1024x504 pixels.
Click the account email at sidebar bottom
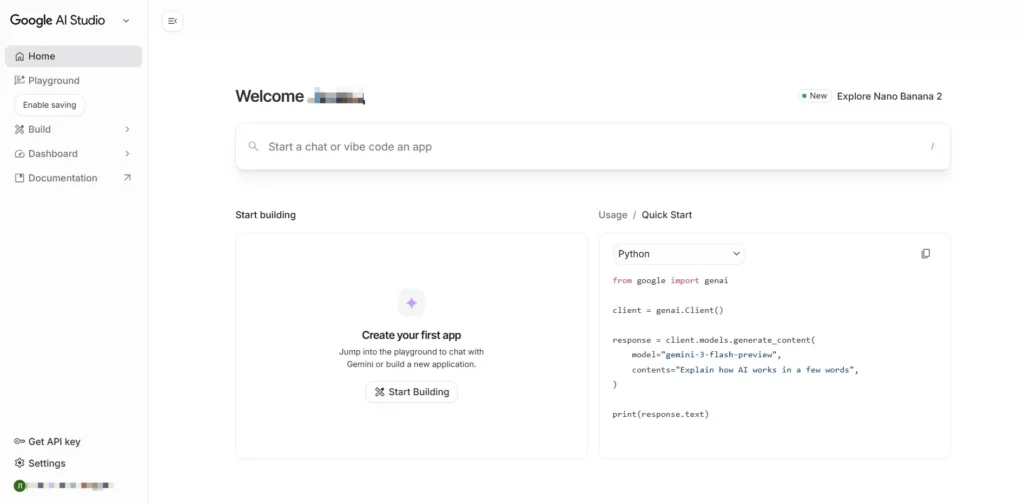[72, 486]
